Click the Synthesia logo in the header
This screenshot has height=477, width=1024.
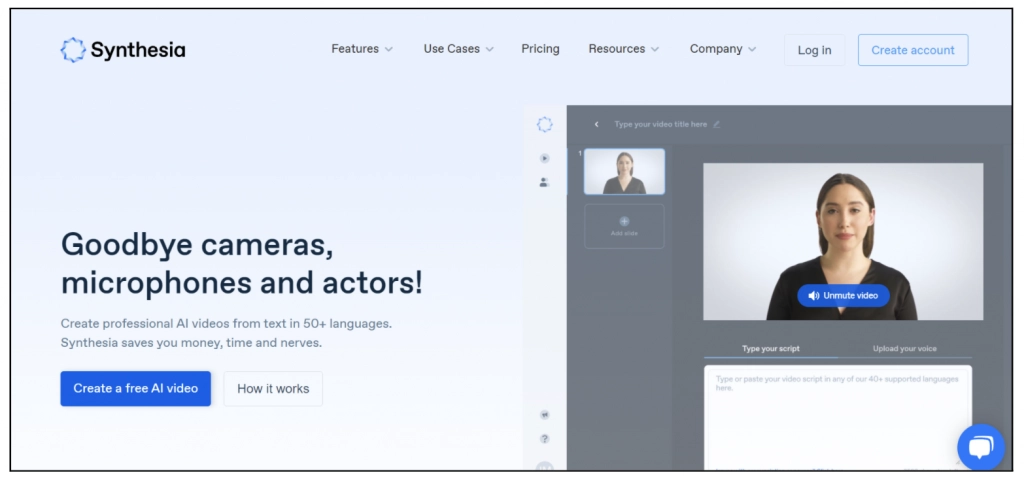(x=123, y=50)
